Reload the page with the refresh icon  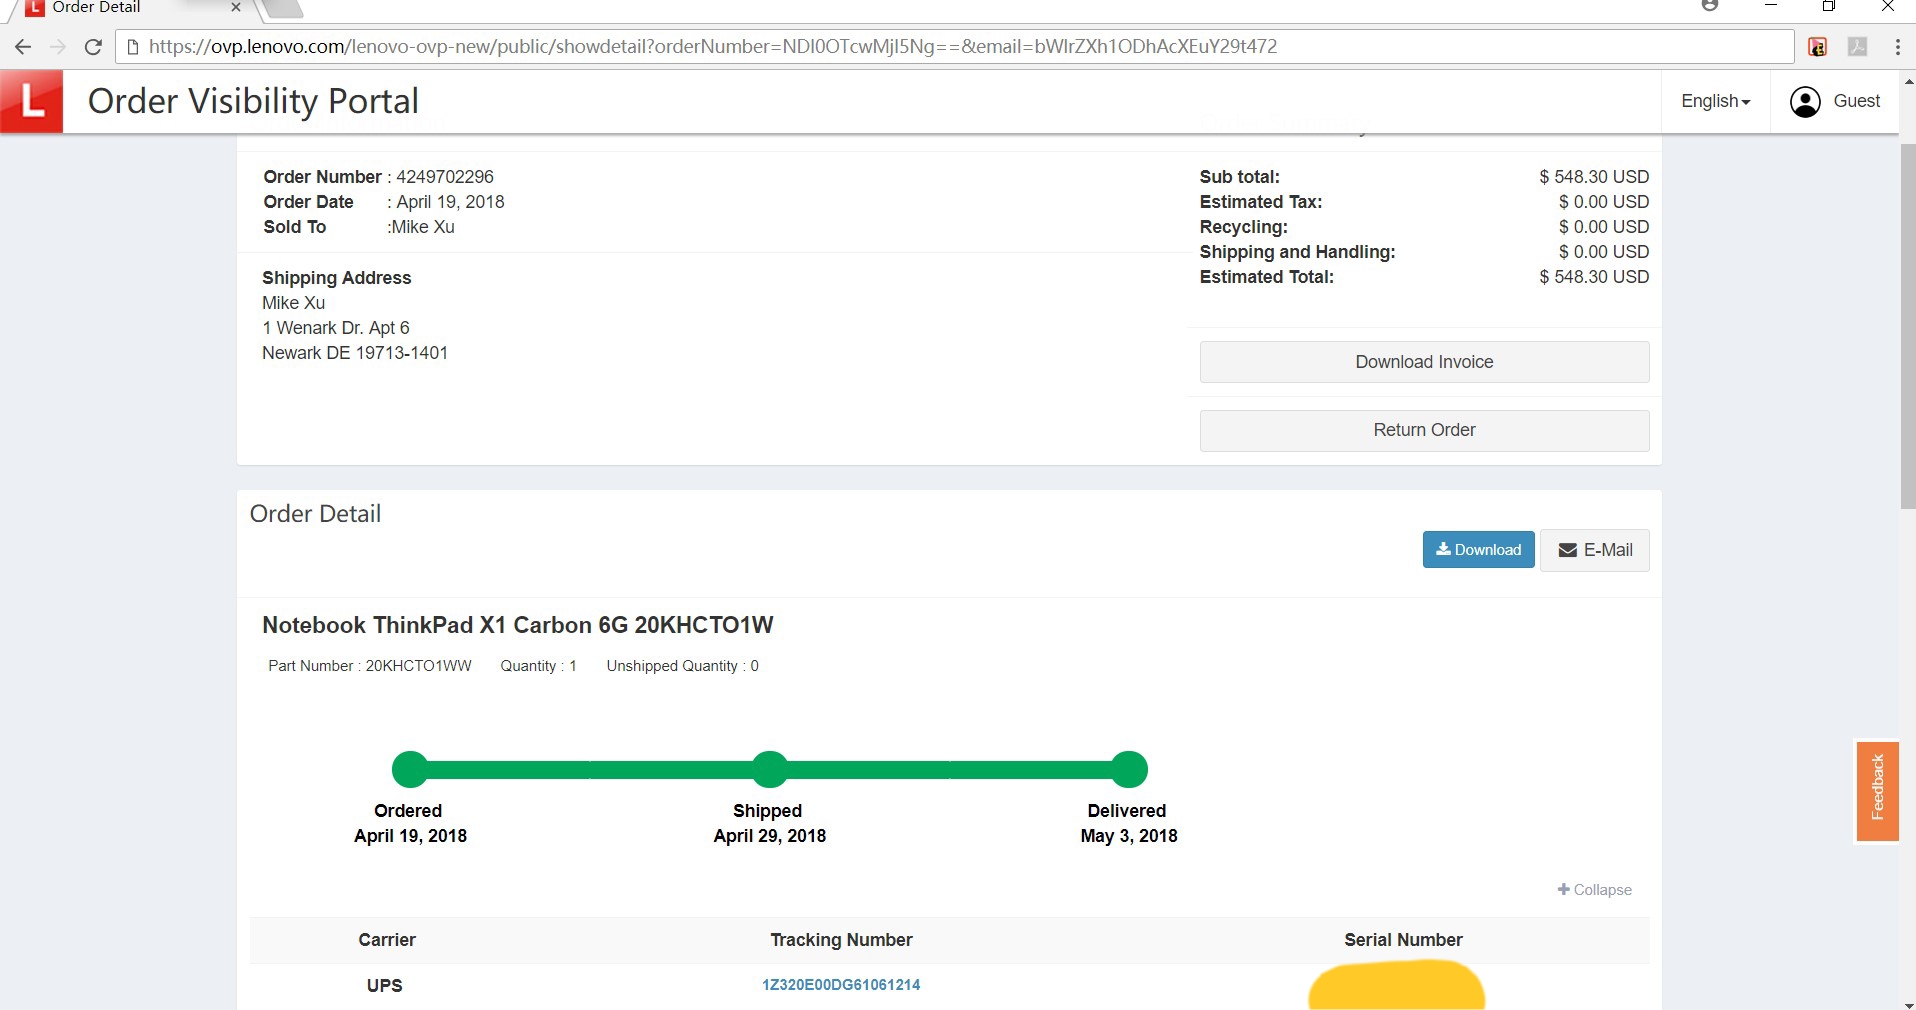point(93,47)
